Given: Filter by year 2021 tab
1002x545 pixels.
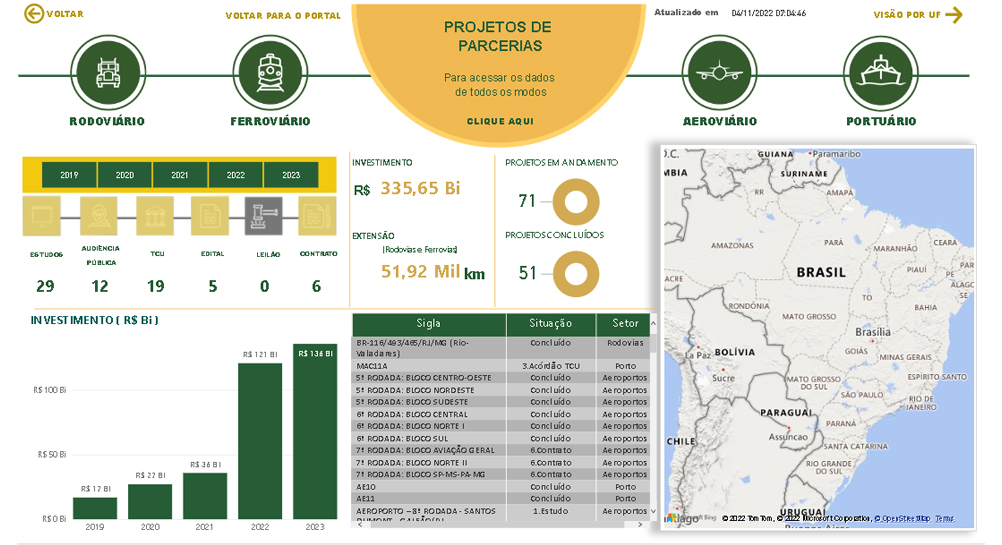Looking at the screenshot, I should (180, 175).
